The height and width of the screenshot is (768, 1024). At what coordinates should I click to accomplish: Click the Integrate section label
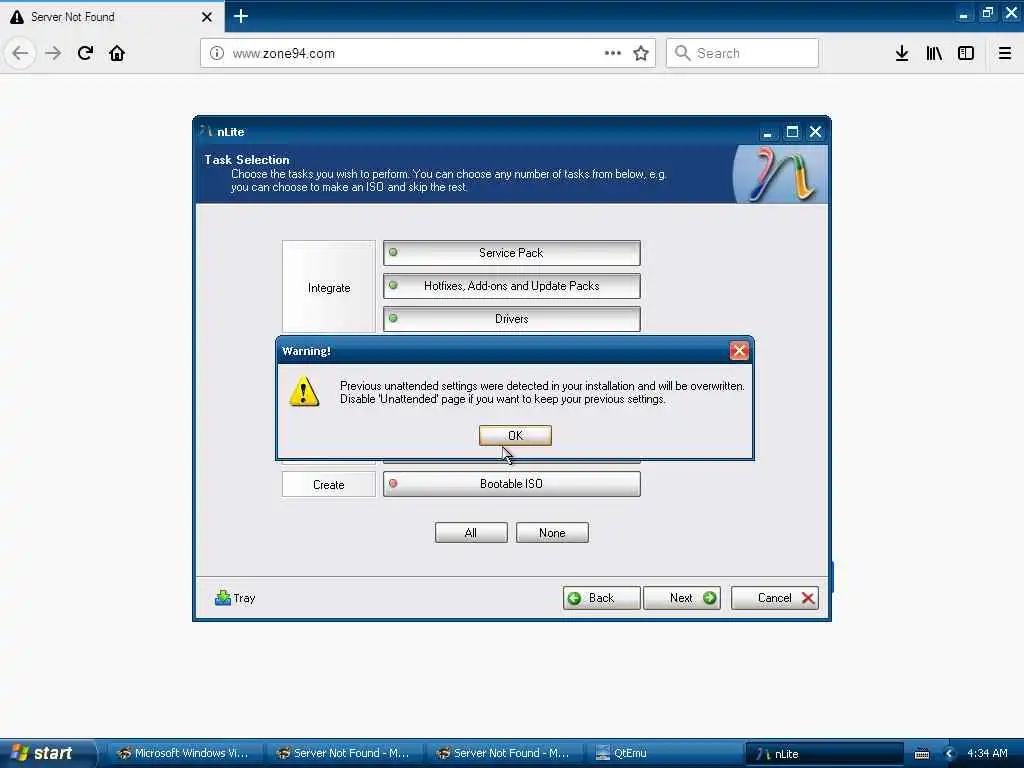328,287
